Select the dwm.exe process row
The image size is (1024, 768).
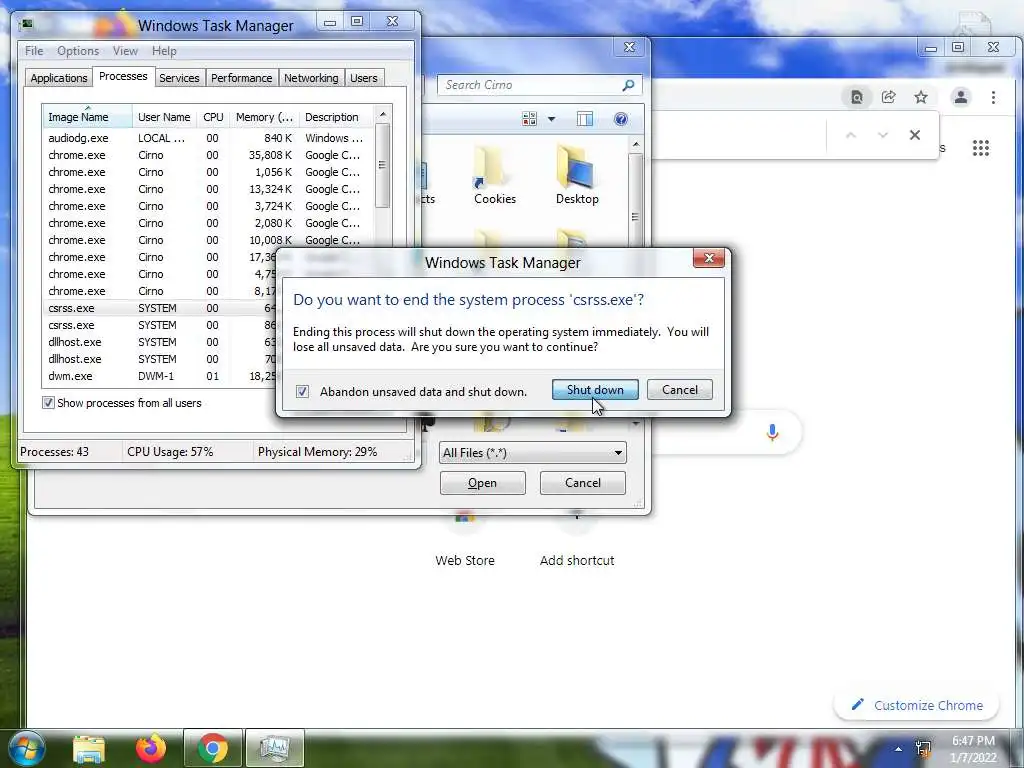(x=159, y=376)
